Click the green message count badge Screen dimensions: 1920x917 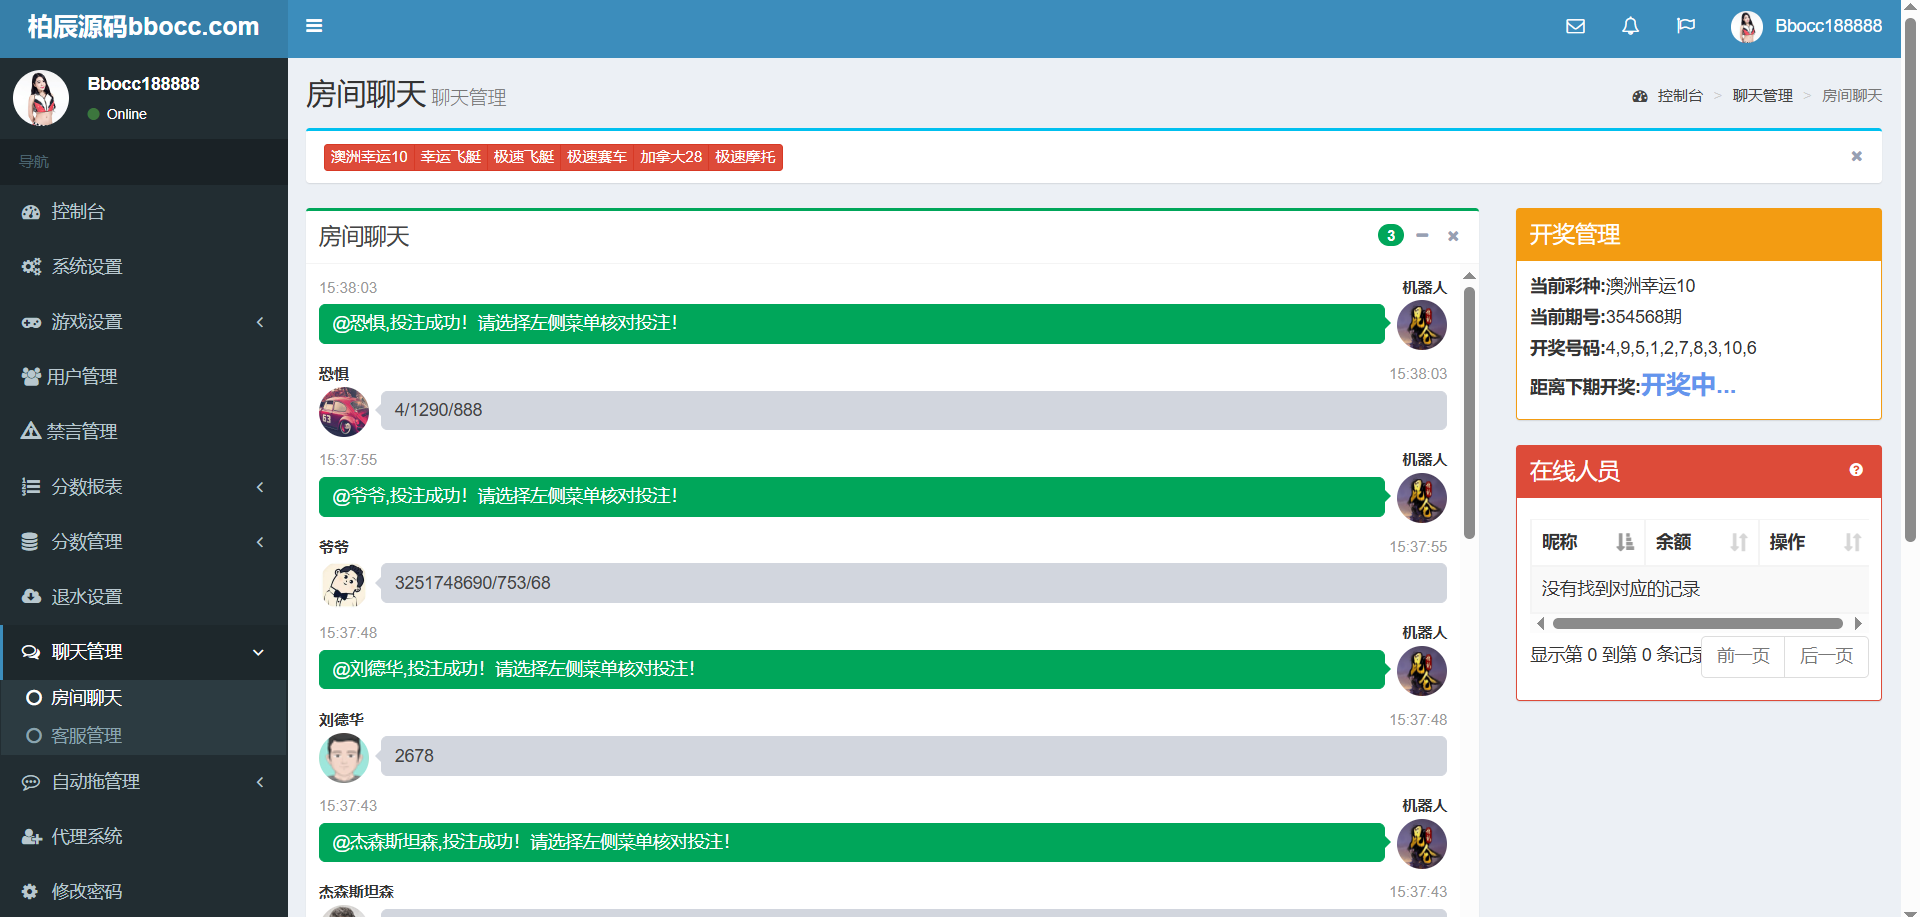tap(1390, 236)
